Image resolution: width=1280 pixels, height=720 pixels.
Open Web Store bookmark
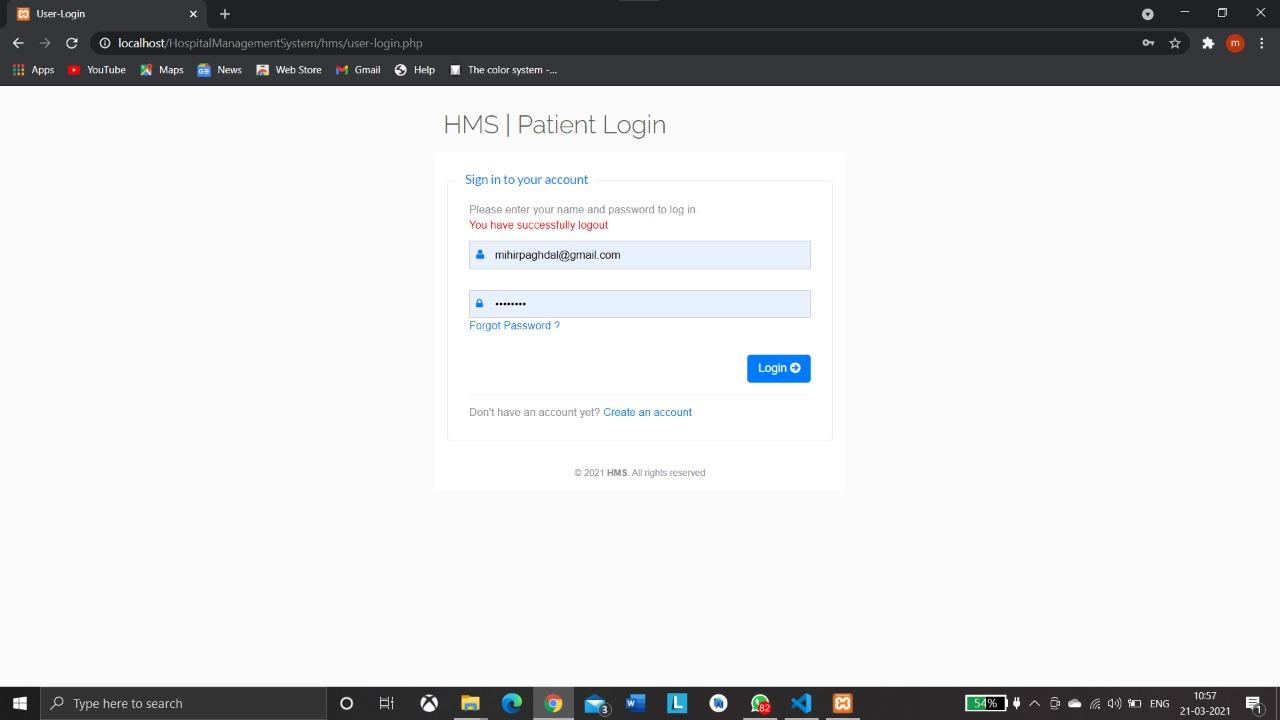click(289, 70)
